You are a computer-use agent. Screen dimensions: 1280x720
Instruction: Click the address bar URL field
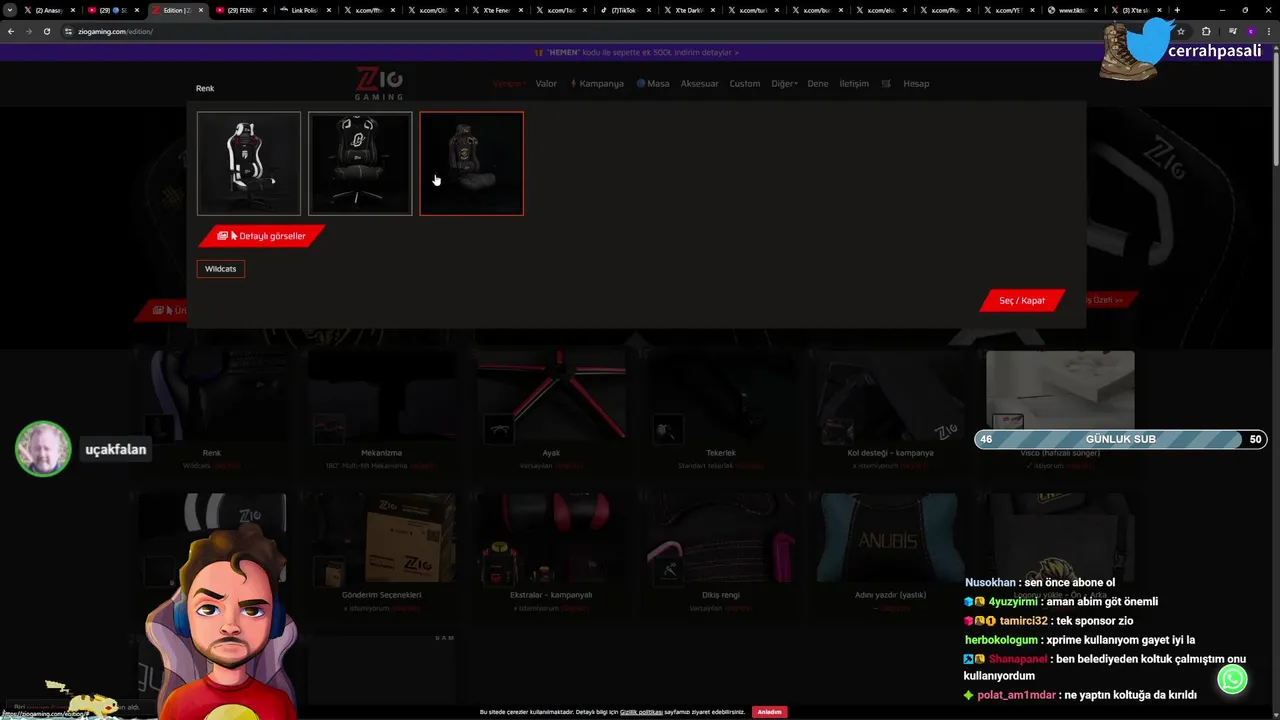tap(600, 31)
